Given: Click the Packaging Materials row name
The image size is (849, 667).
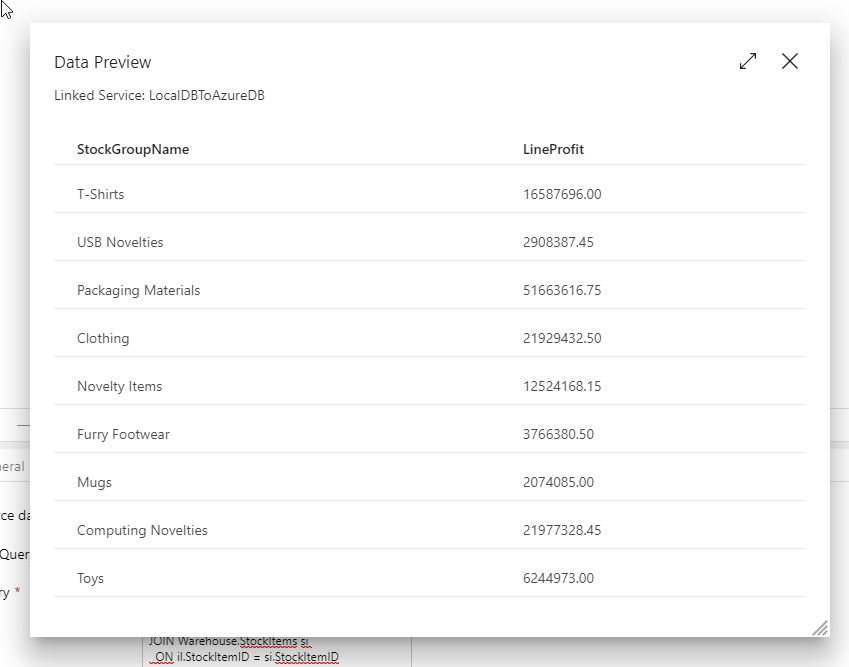Looking at the screenshot, I should point(139,290).
